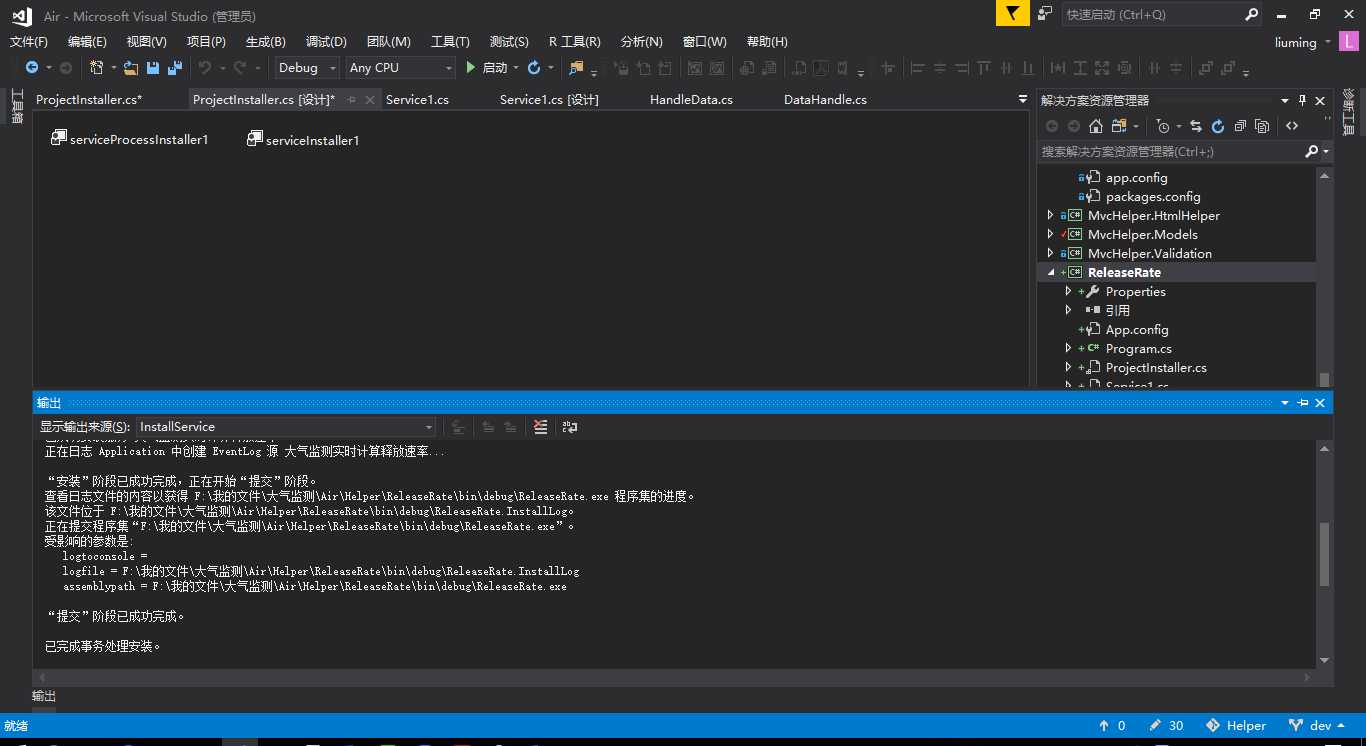Select packages.config in Solution Explorer
The width and height of the screenshot is (1366, 746).
1152,196
